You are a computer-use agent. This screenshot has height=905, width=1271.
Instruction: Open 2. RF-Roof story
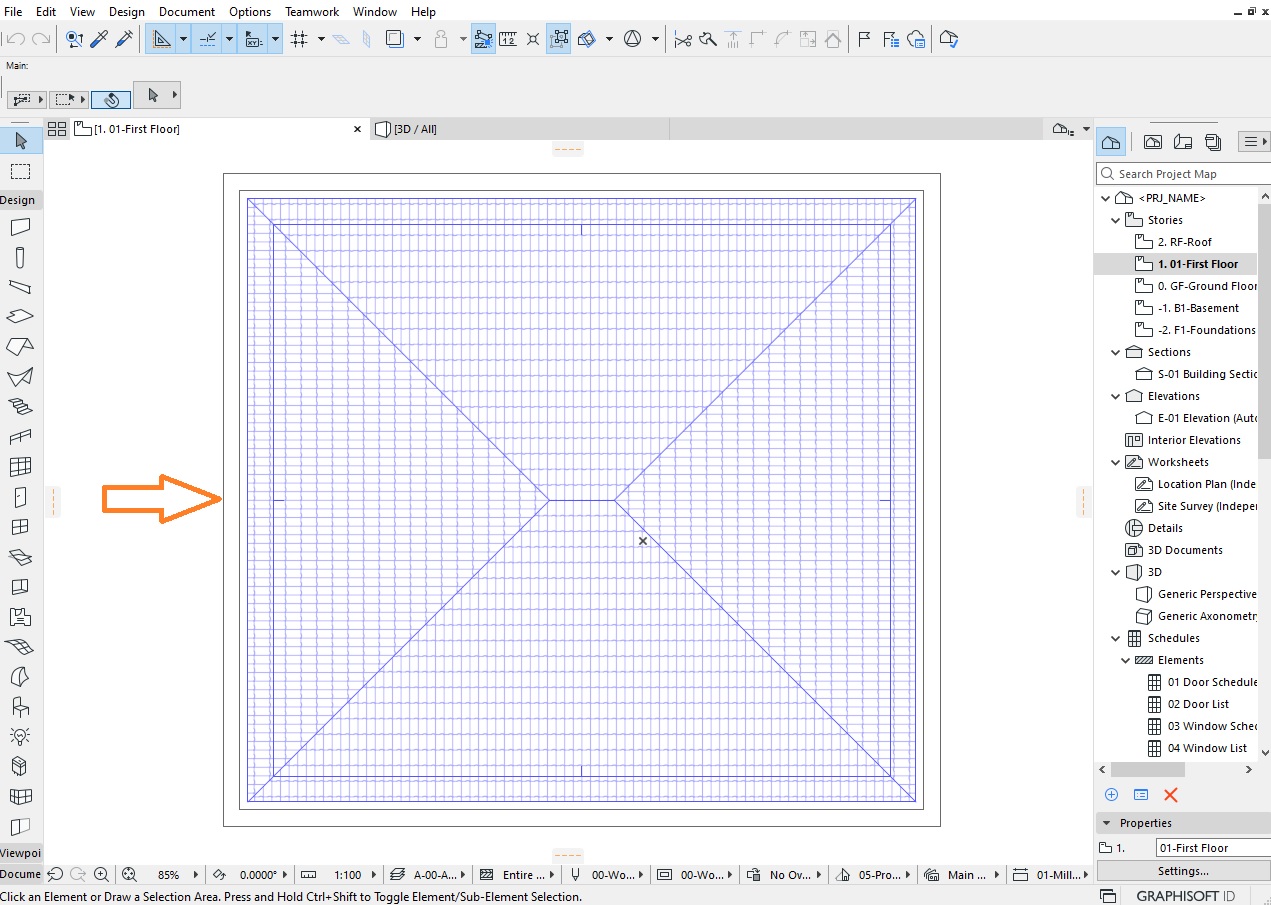coord(1185,242)
